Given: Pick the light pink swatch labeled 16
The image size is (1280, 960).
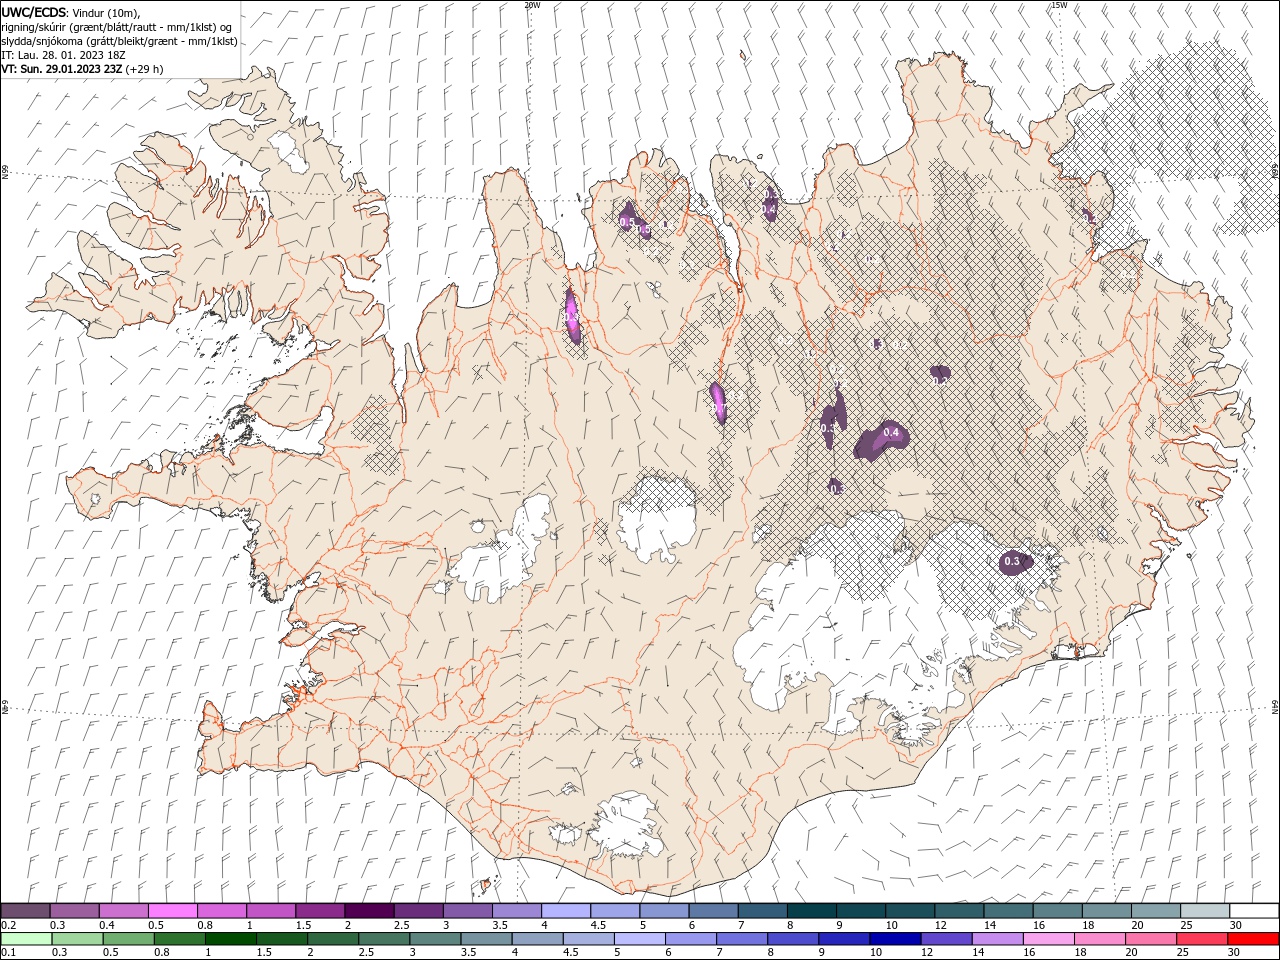Looking at the screenshot, I should pos(1047,938).
